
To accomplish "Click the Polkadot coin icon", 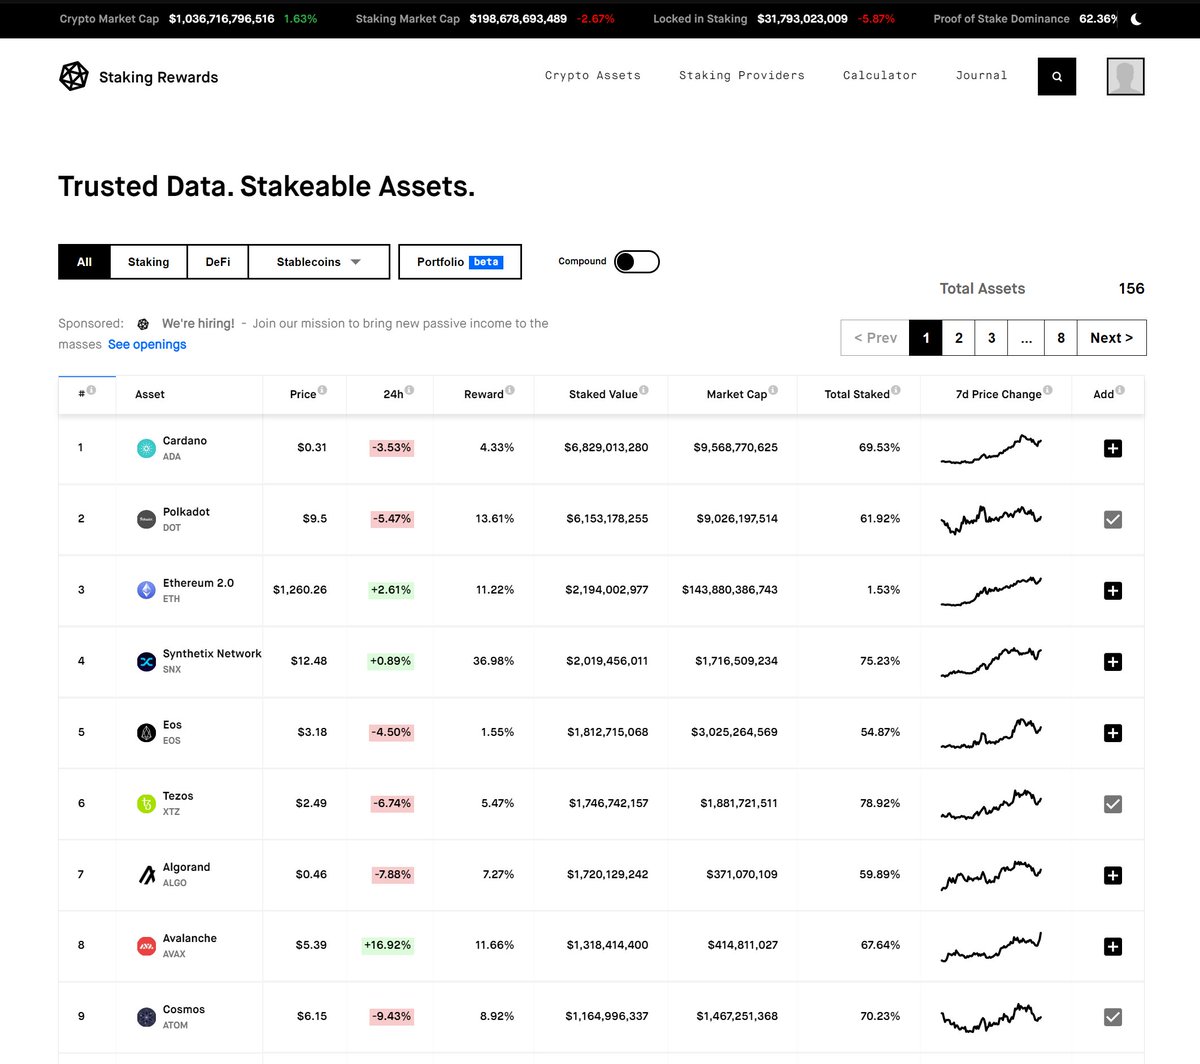I will tap(146, 519).
